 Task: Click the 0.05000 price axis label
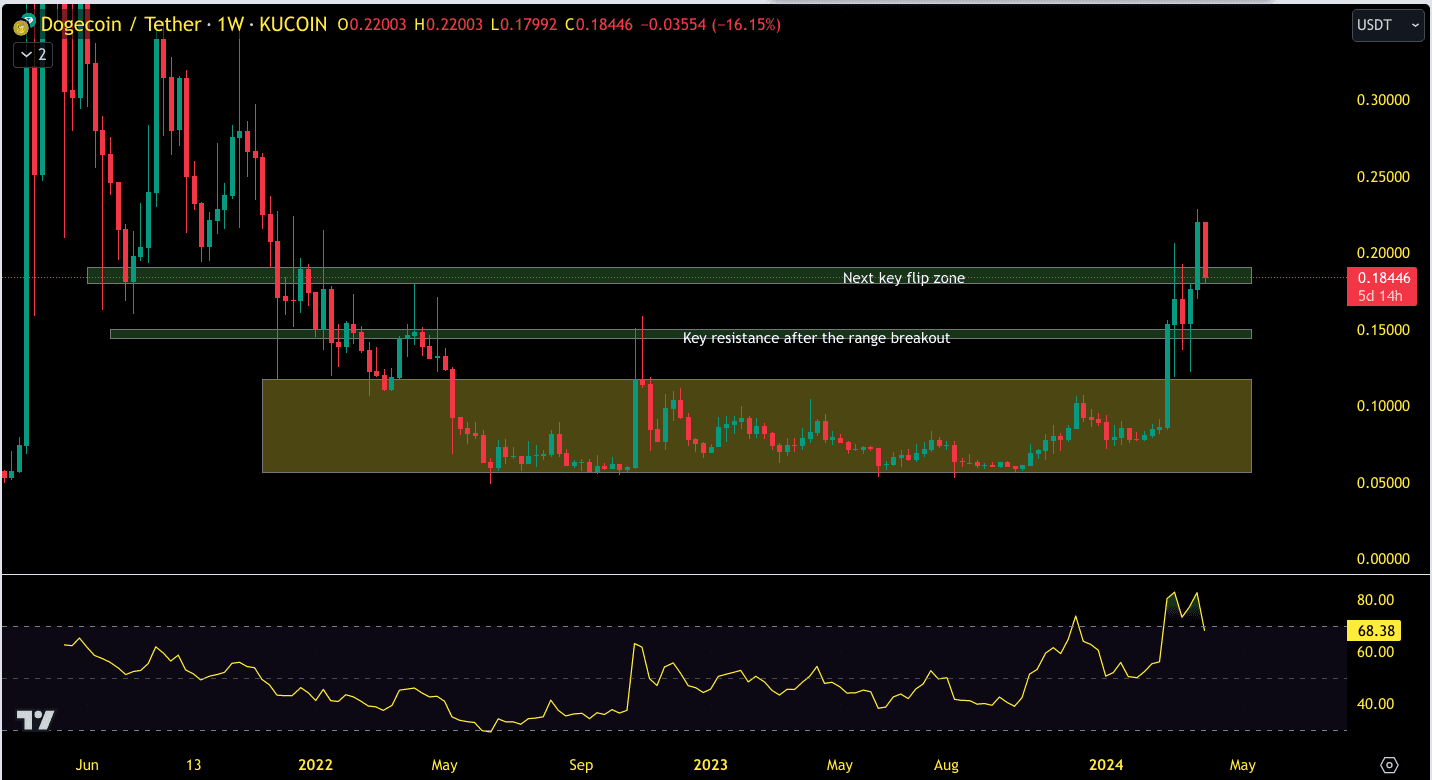click(1383, 483)
